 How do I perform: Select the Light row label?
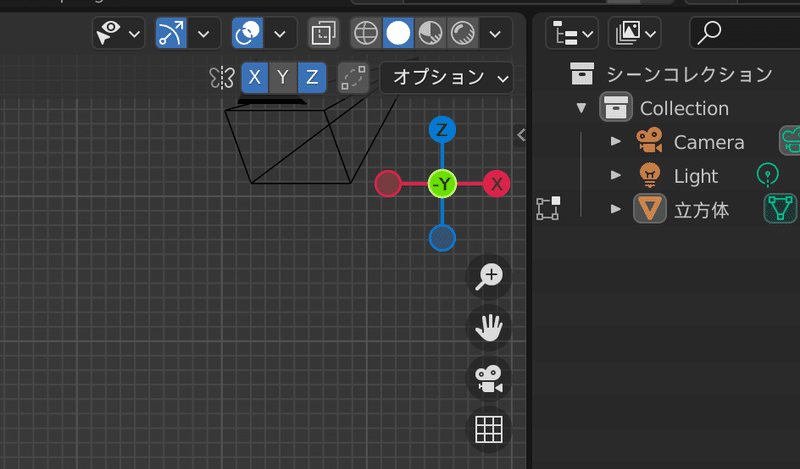coord(695,177)
